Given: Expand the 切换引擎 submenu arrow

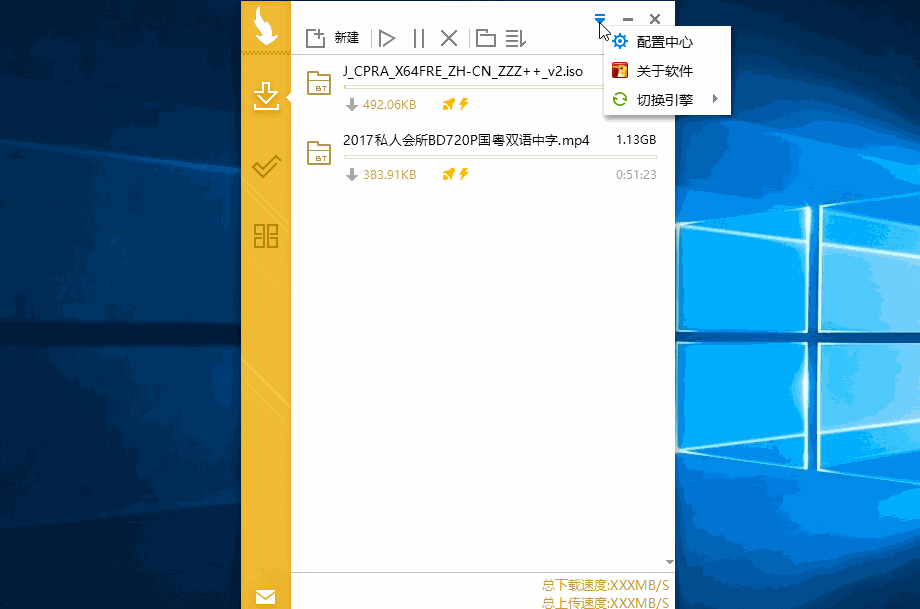Looking at the screenshot, I should (x=716, y=99).
